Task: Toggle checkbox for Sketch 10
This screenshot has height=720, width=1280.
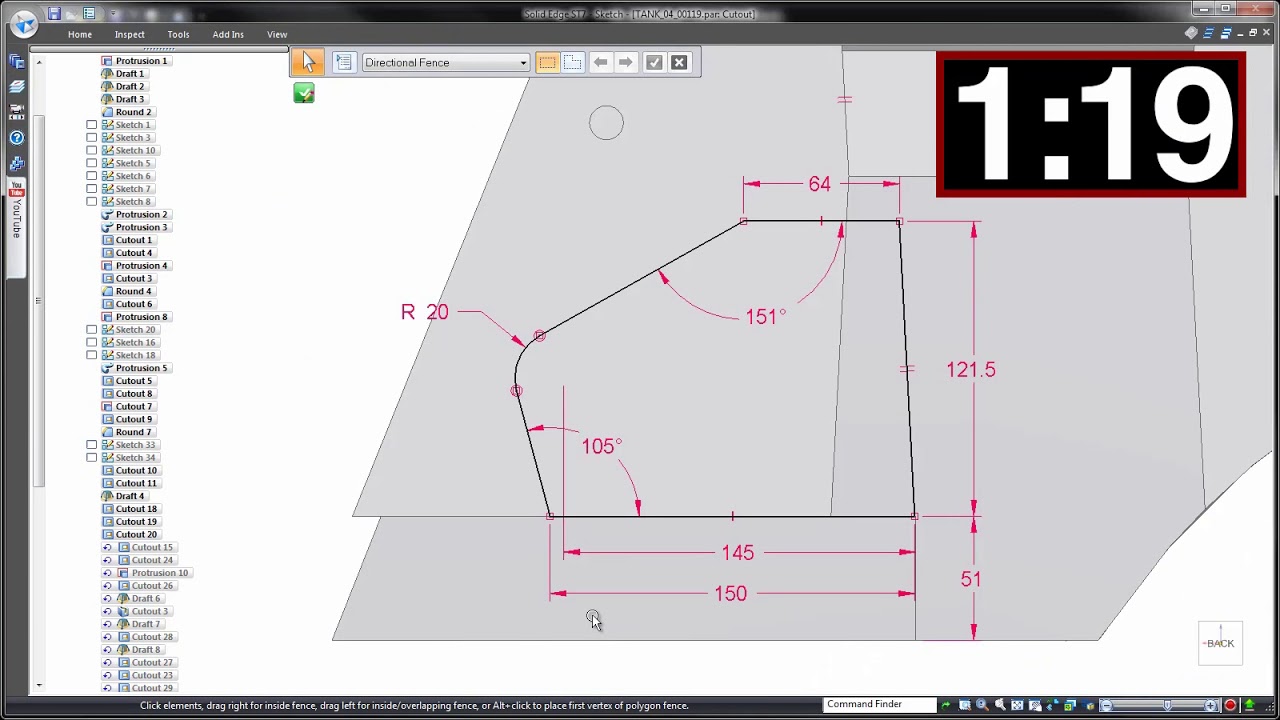Action: pyautogui.click(x=92, y=150)
